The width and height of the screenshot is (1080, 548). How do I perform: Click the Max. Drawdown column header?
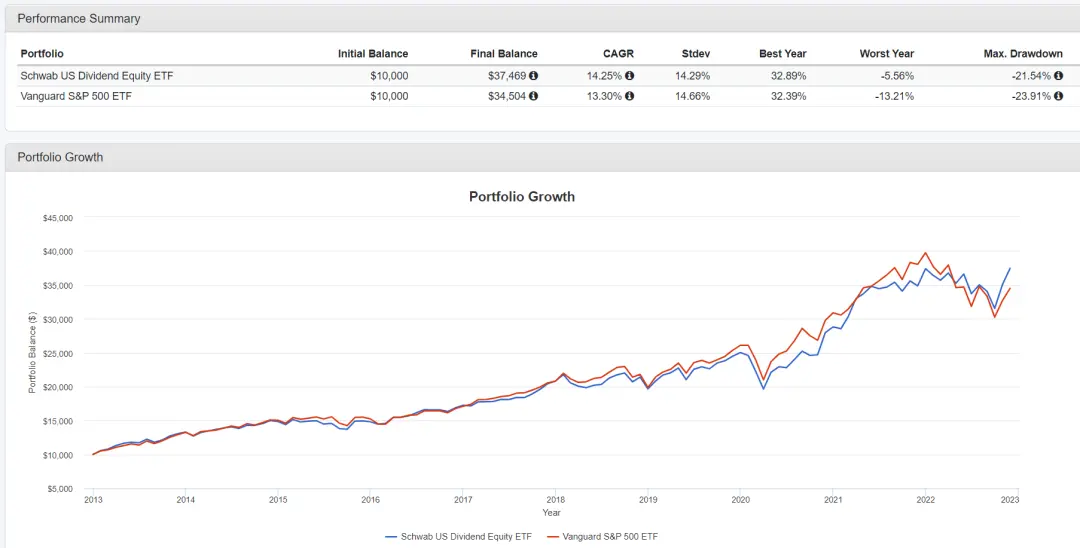coord(1023,54)
